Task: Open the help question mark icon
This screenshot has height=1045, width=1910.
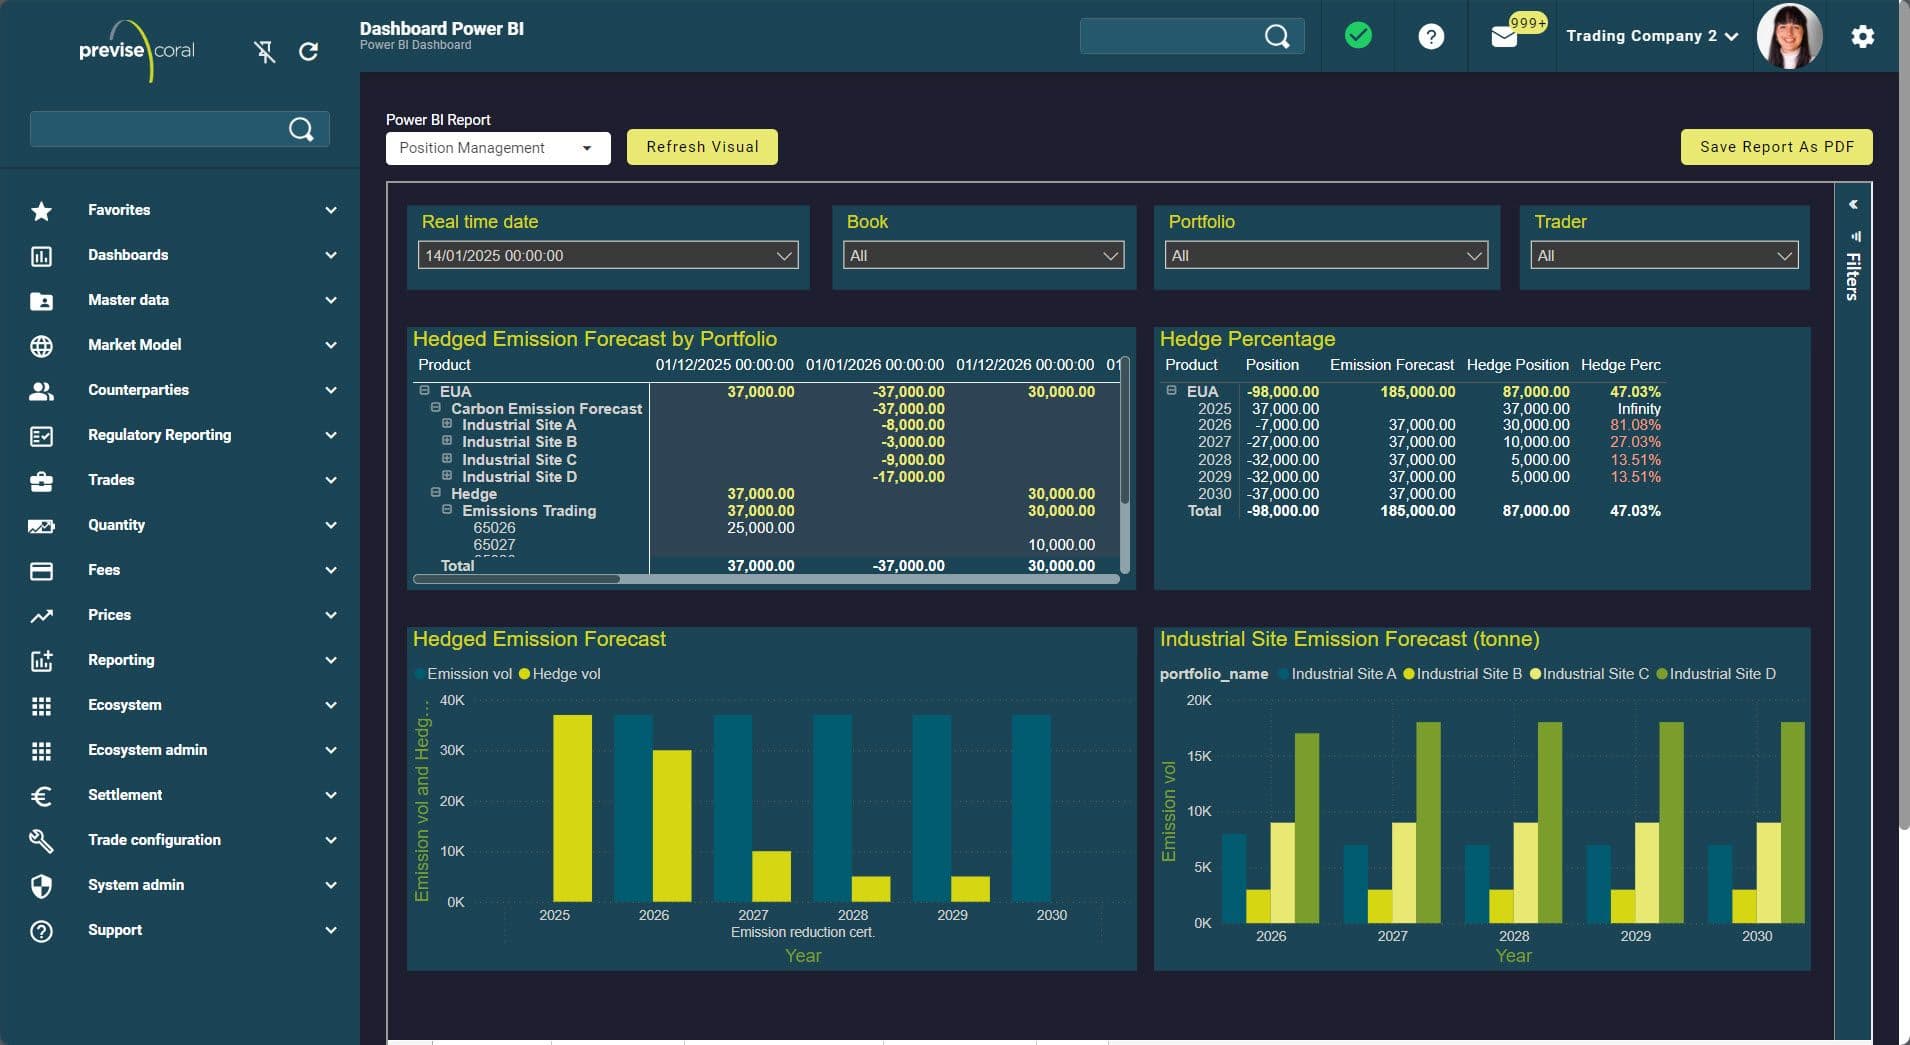Action: pos(1431,37)
